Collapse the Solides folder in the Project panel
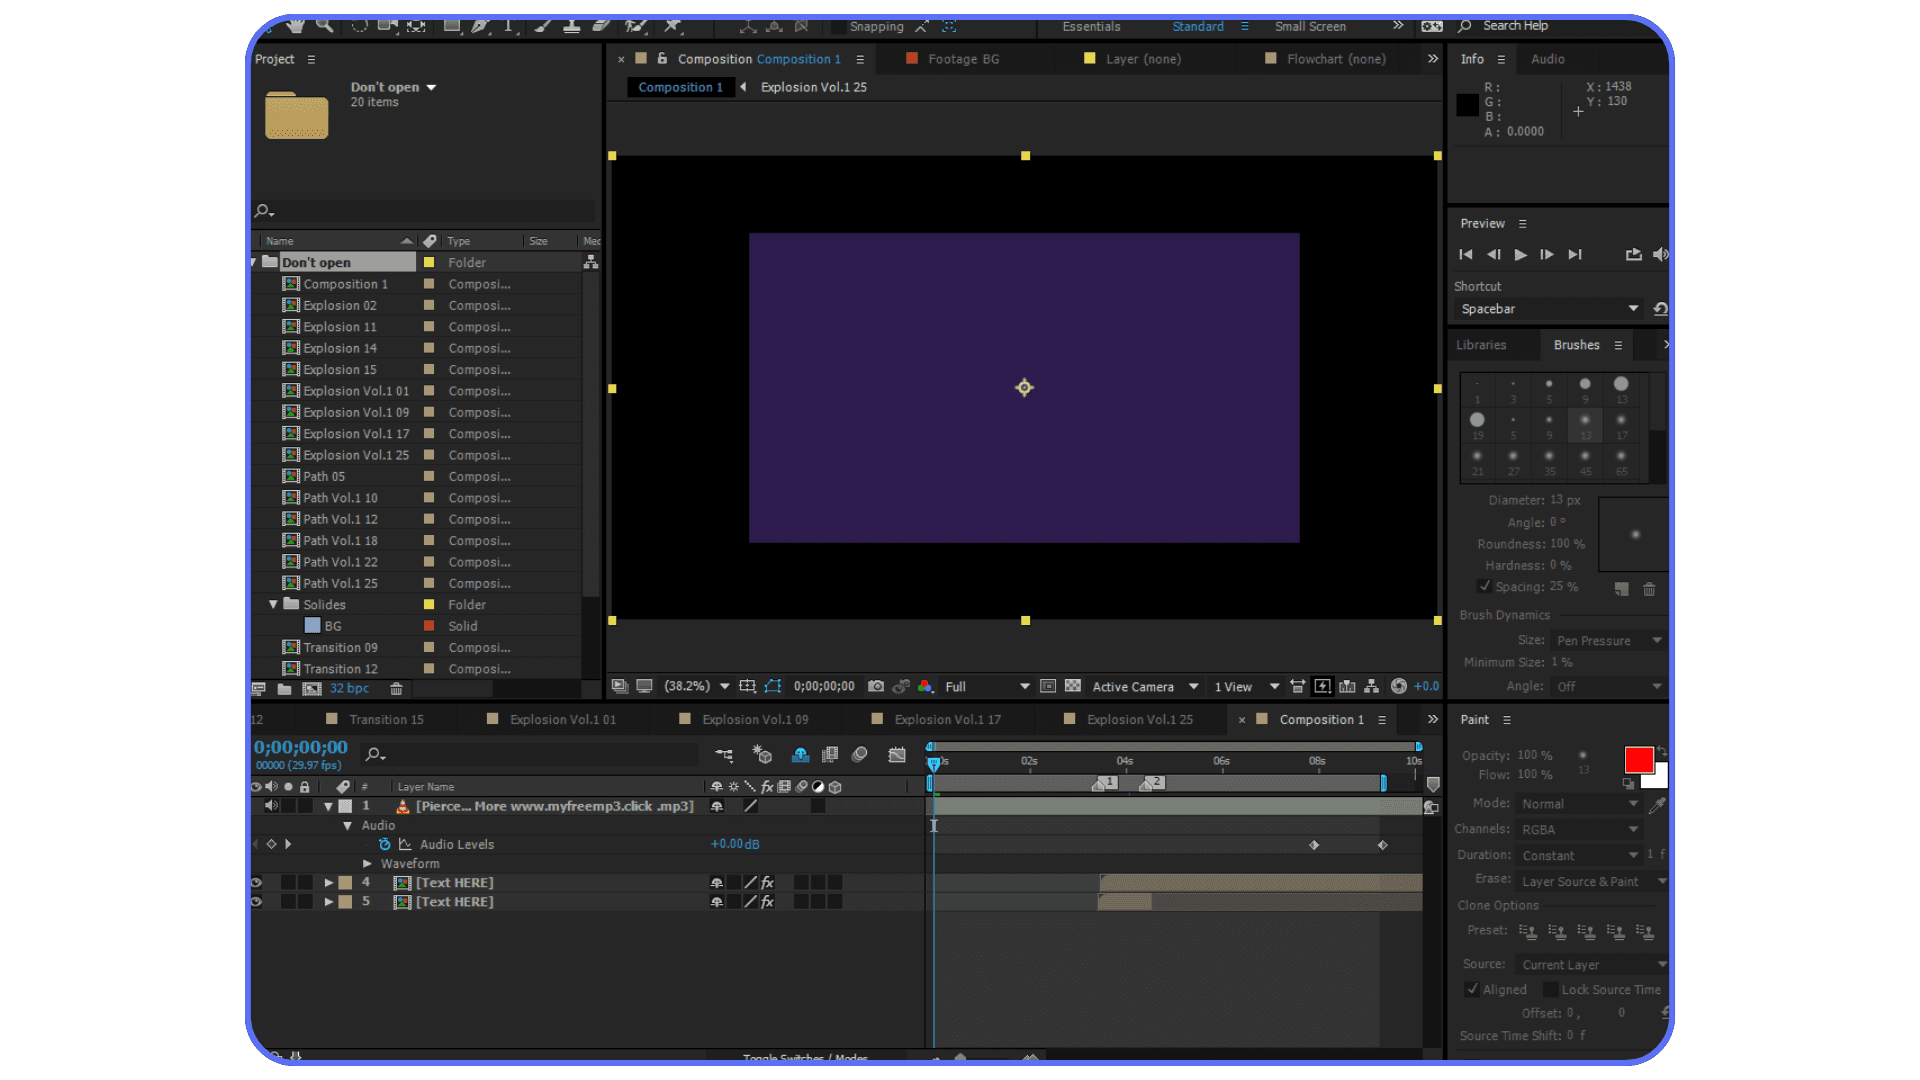1920x1080 pixels. point(272,604)
